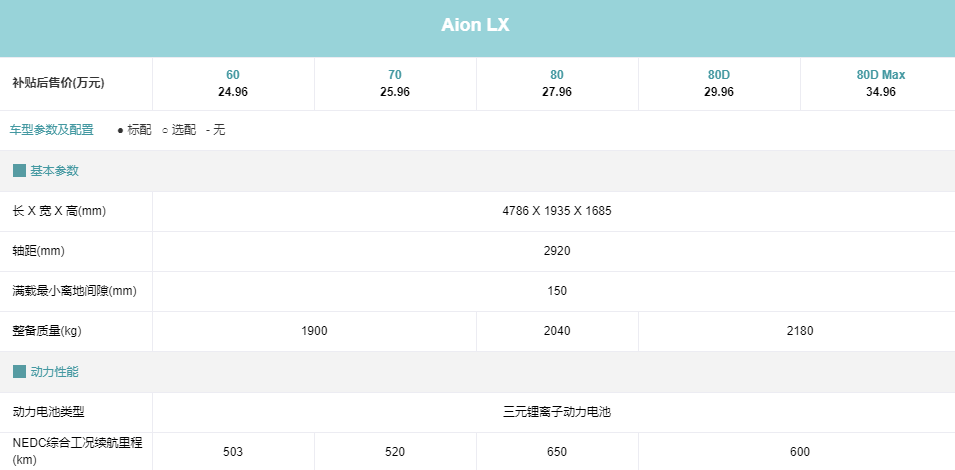Click the 2040 curb weight cell
955x470 pixels.
click(x=557, y=331)
